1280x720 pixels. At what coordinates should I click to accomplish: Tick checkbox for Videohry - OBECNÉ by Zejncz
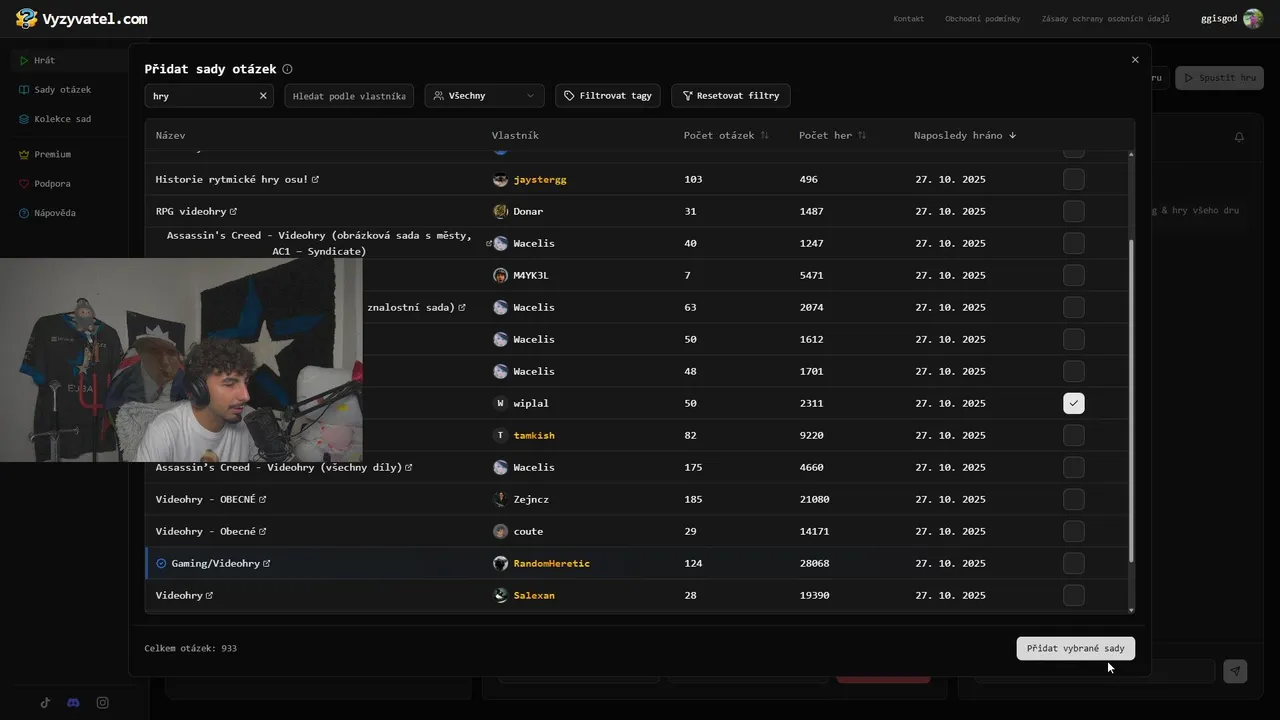coord(1073,500)
